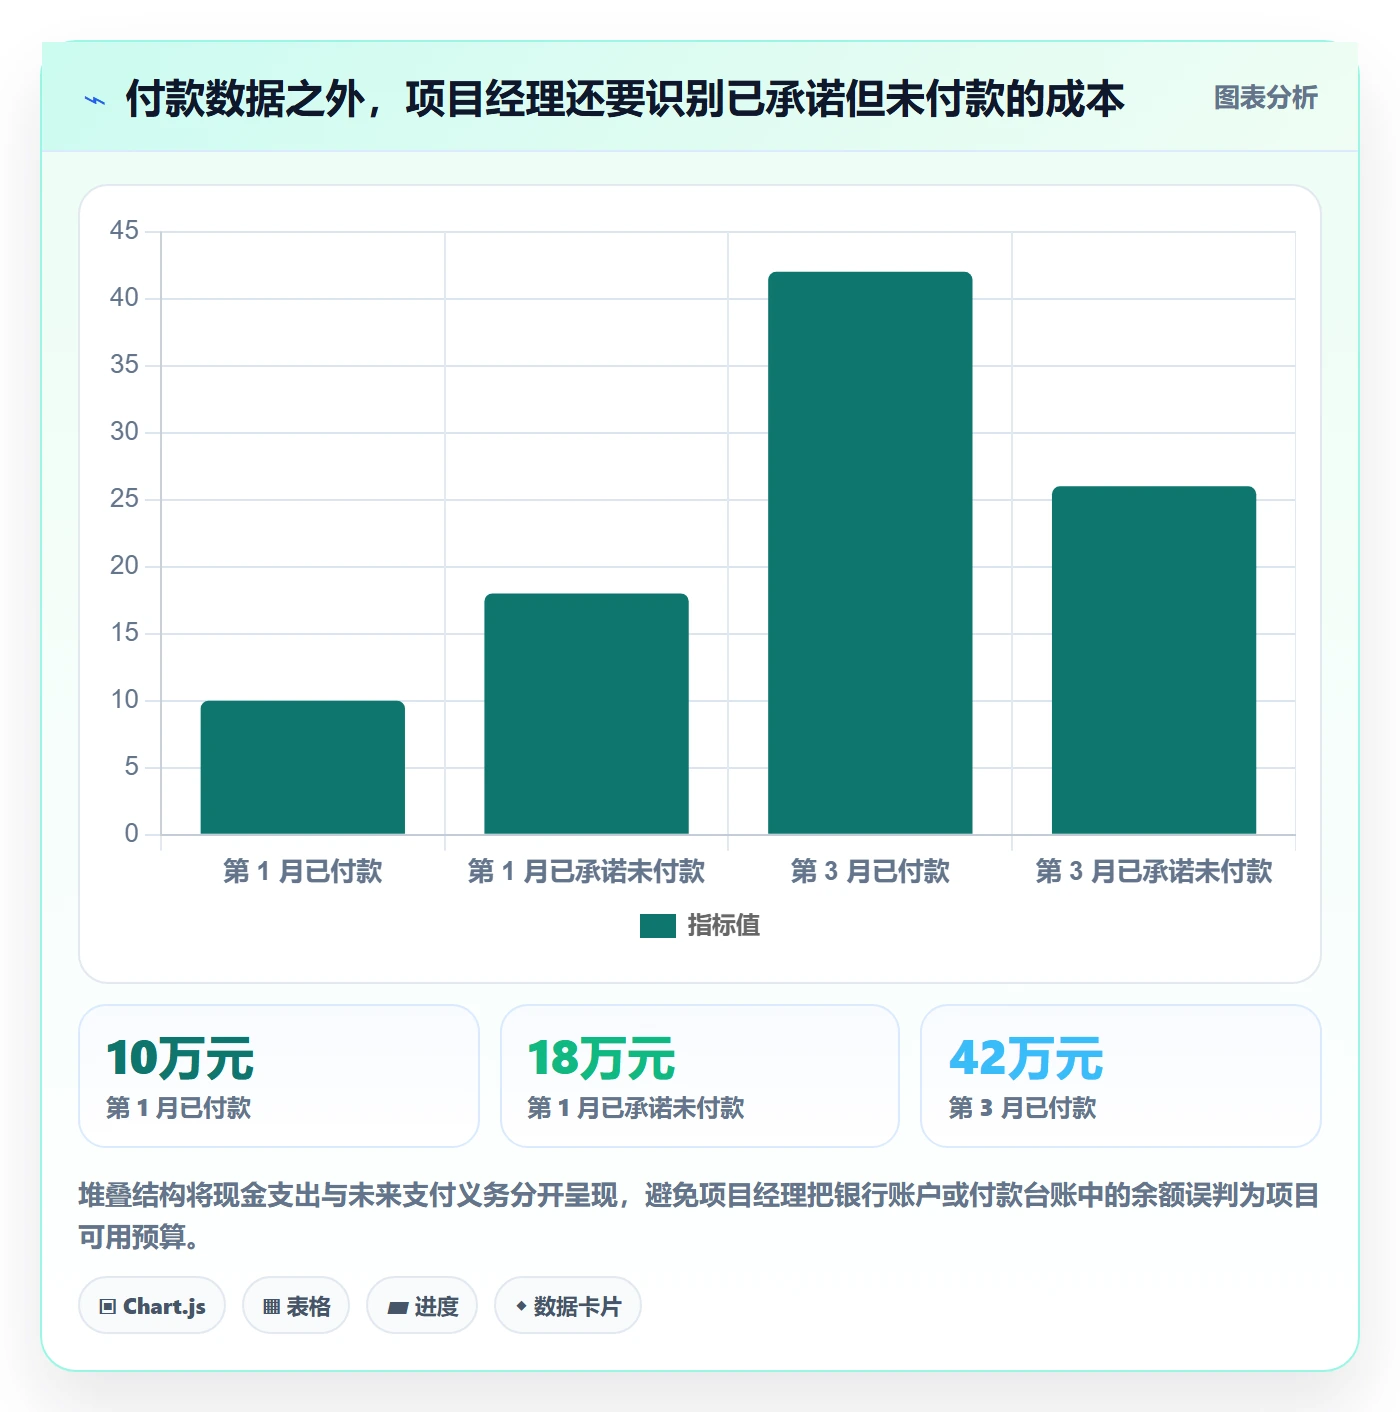Click the 第 1 月已付款 chart bar
Viewport: 1400px width, 1412px height.
coord(303,767)
